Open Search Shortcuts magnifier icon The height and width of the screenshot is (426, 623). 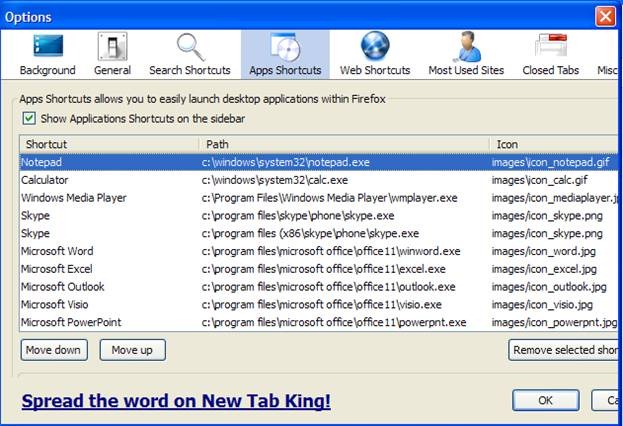tap(189, 47)
